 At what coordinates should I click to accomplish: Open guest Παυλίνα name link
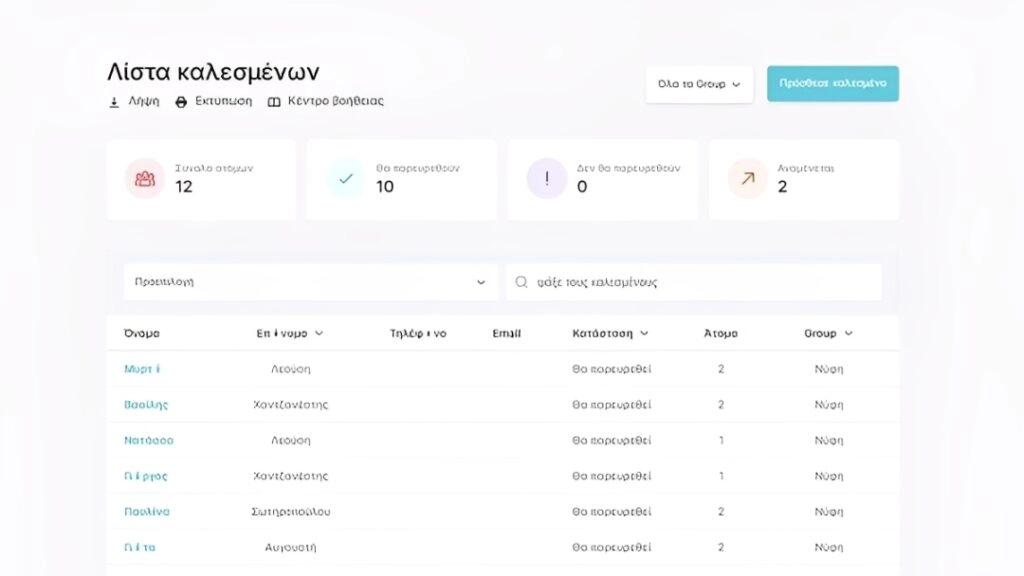pyautogui.click(x=147, y=512)
